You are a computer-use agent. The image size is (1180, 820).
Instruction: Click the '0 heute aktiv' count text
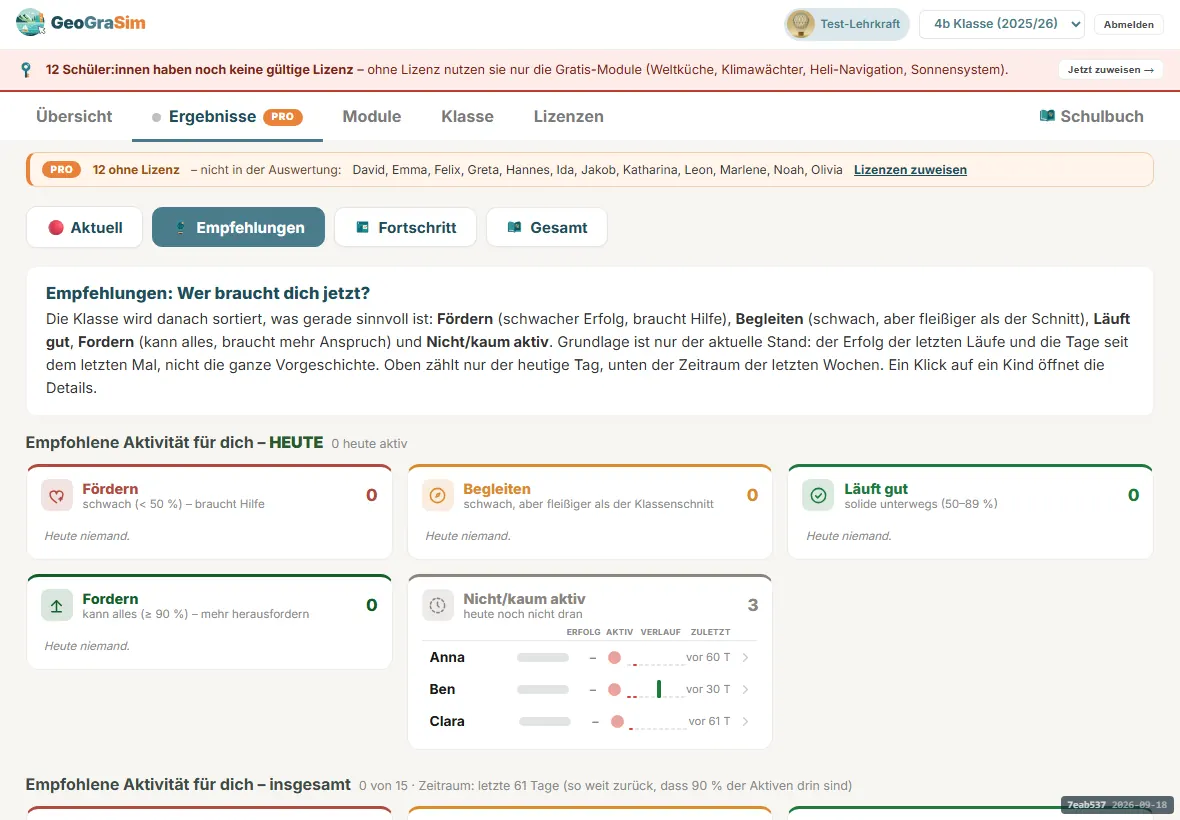[x=370, y=444]
